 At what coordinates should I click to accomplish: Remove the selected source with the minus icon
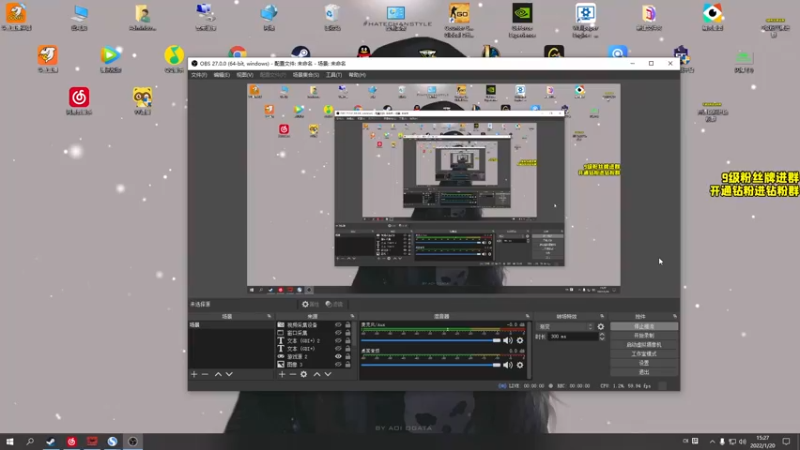pos(293,374)
